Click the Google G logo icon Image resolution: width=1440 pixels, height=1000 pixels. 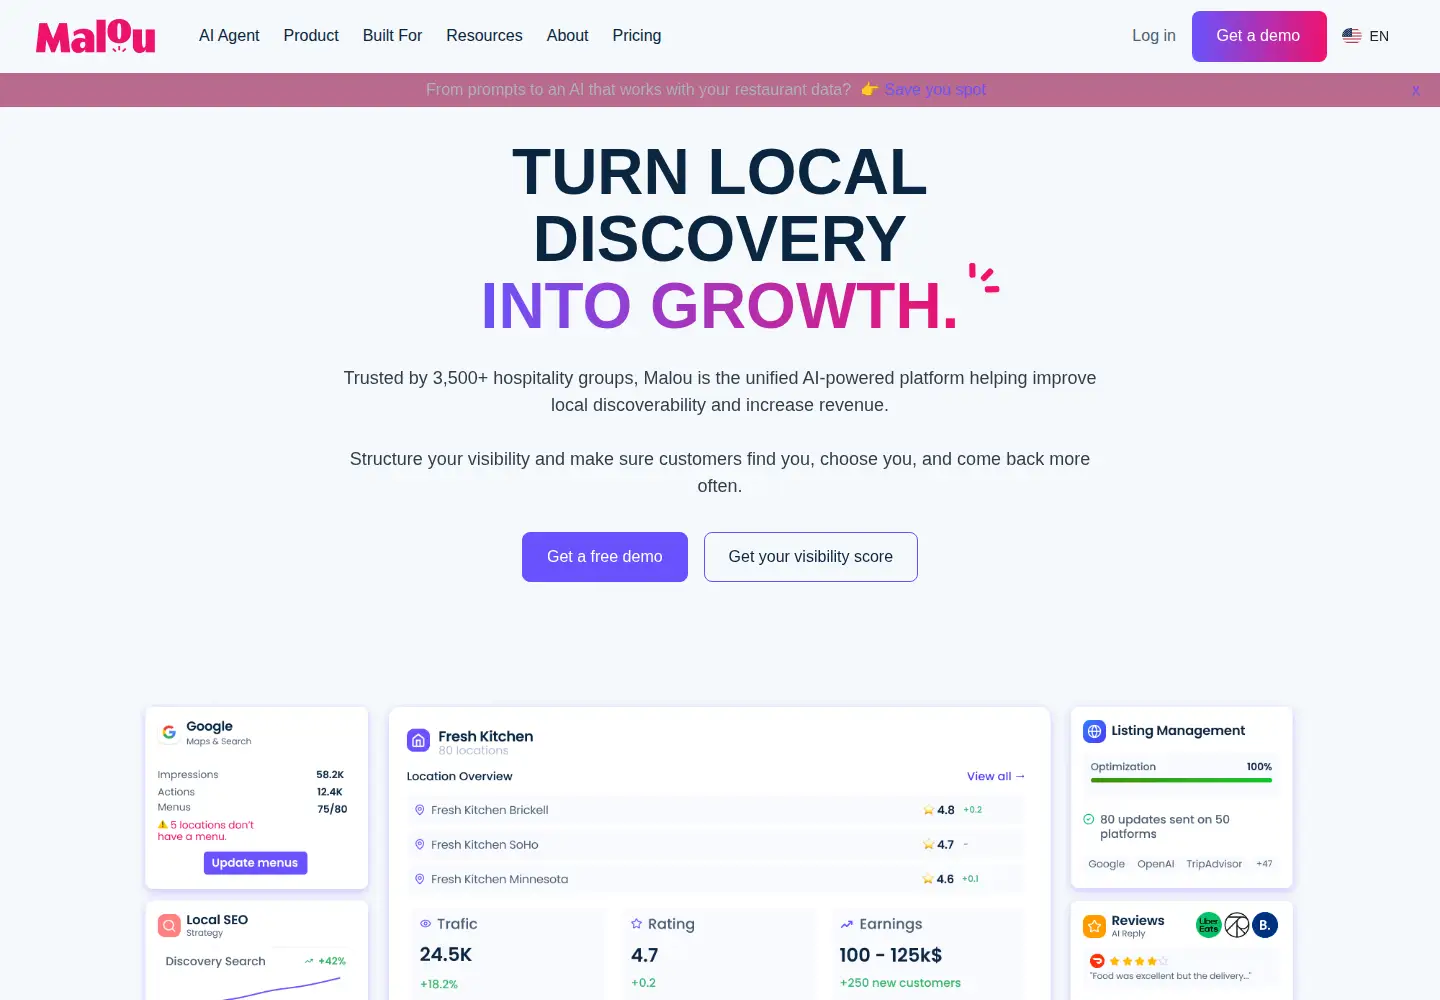169,732
